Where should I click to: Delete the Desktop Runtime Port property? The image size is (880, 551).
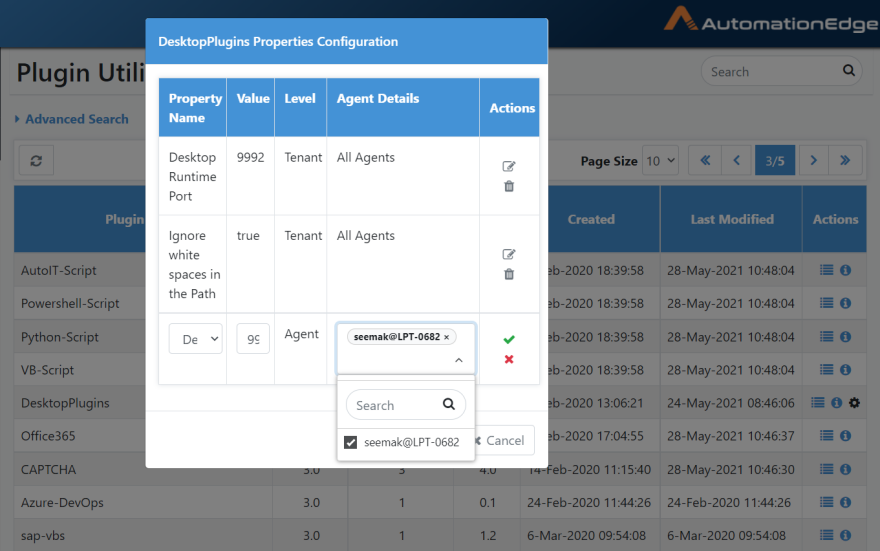pos(508,186)
